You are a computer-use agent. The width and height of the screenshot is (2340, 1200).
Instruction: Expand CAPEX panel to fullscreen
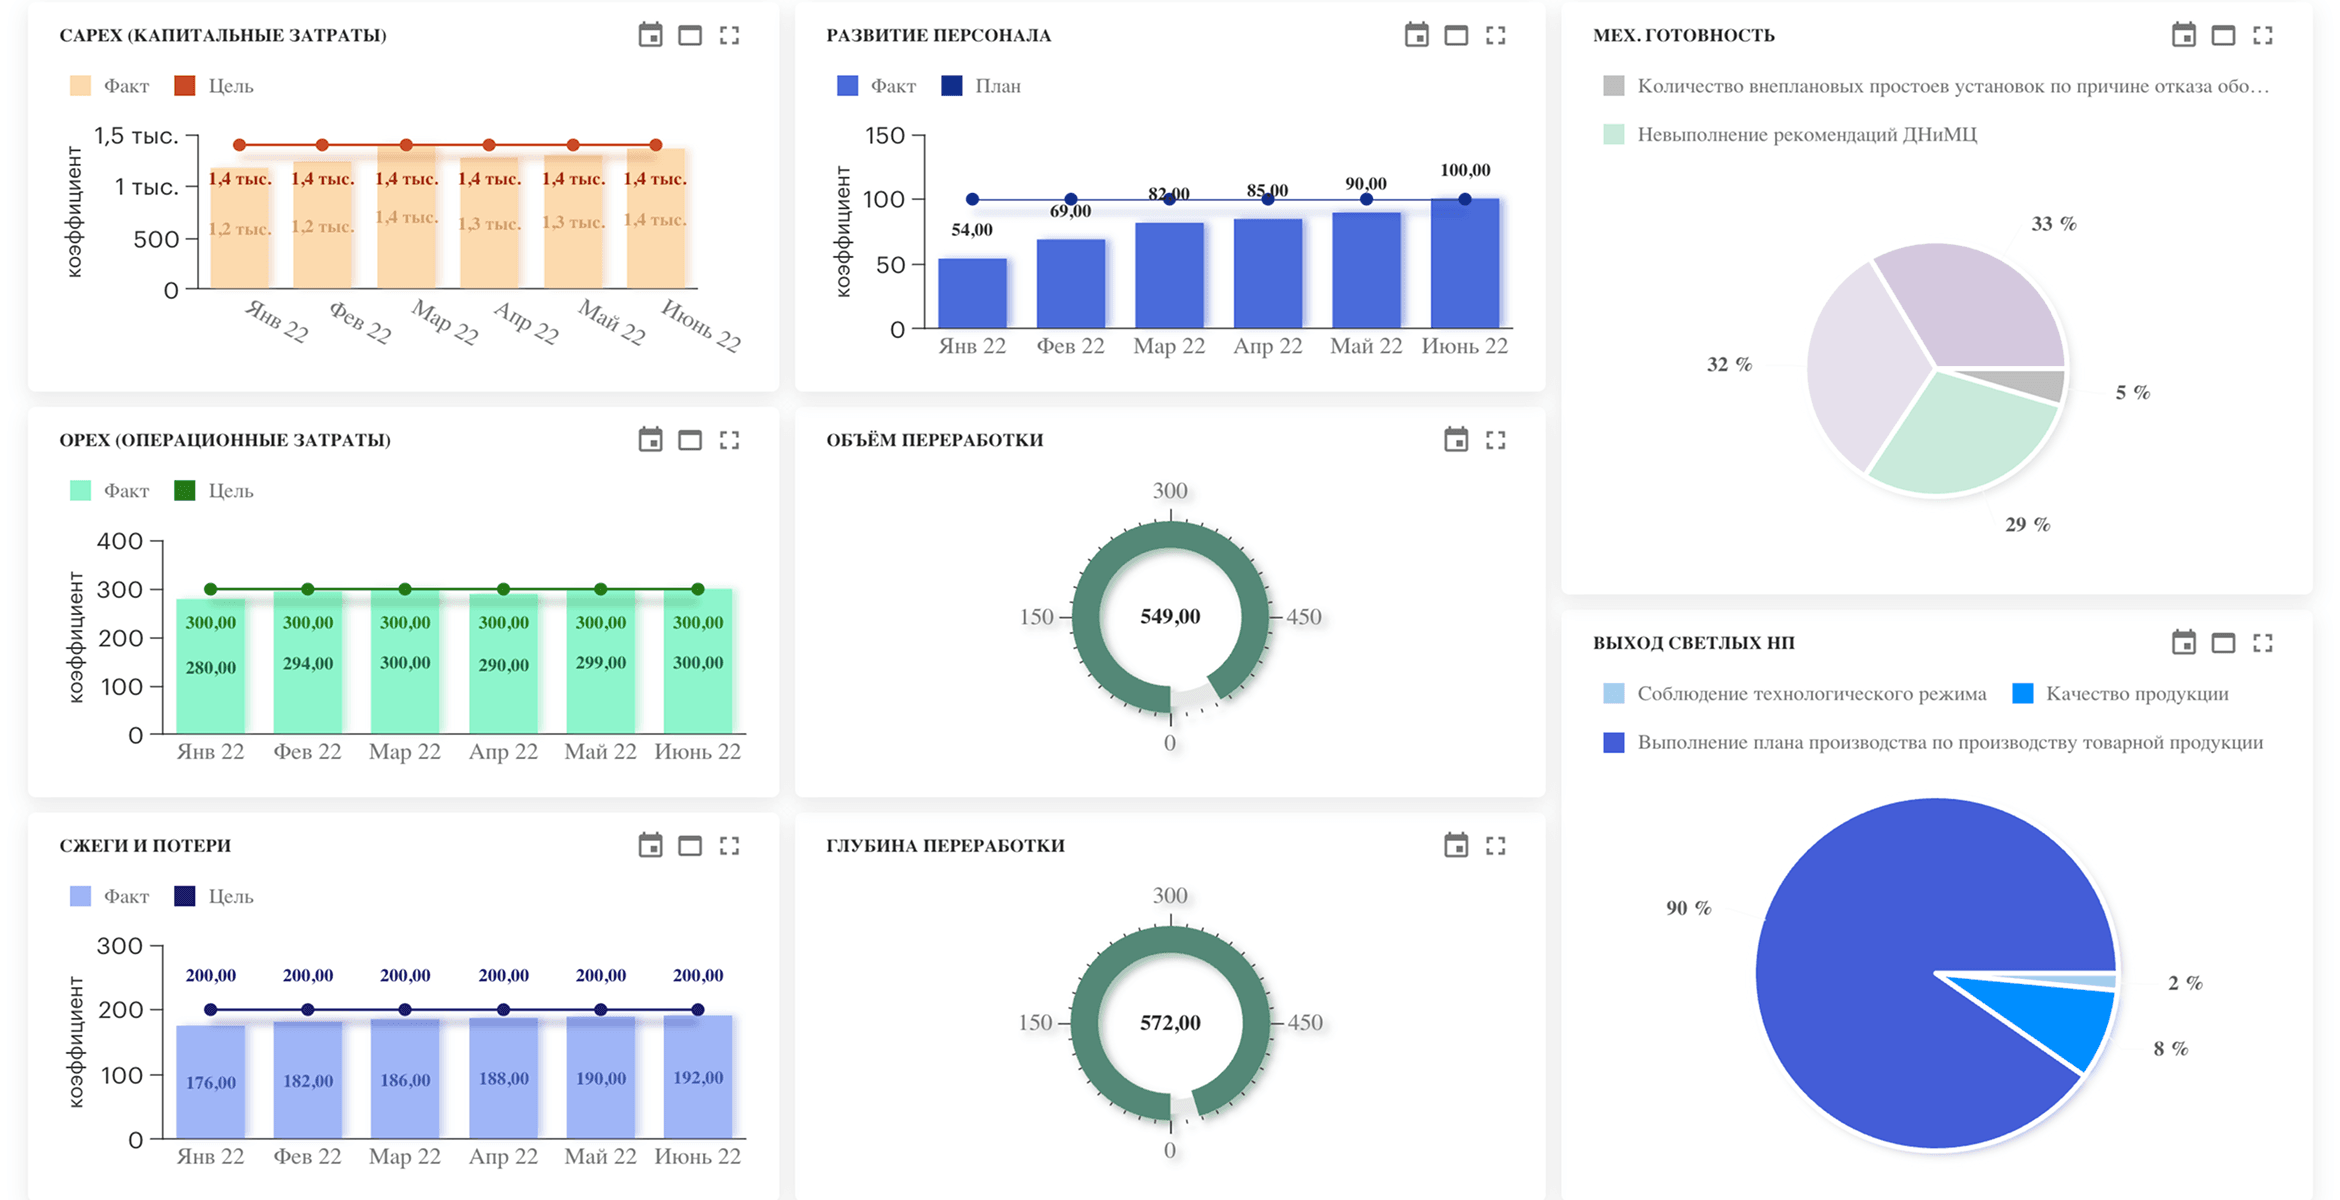click(x=730, y=35)
